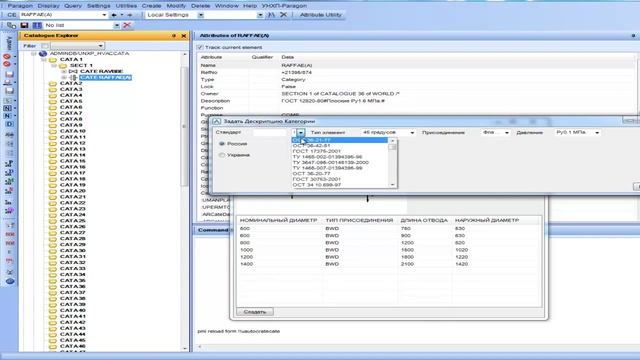Select ГОСТ 30753-2001 in the list
This screenshot has width=640, height=360.
click(x=316, y=179)
